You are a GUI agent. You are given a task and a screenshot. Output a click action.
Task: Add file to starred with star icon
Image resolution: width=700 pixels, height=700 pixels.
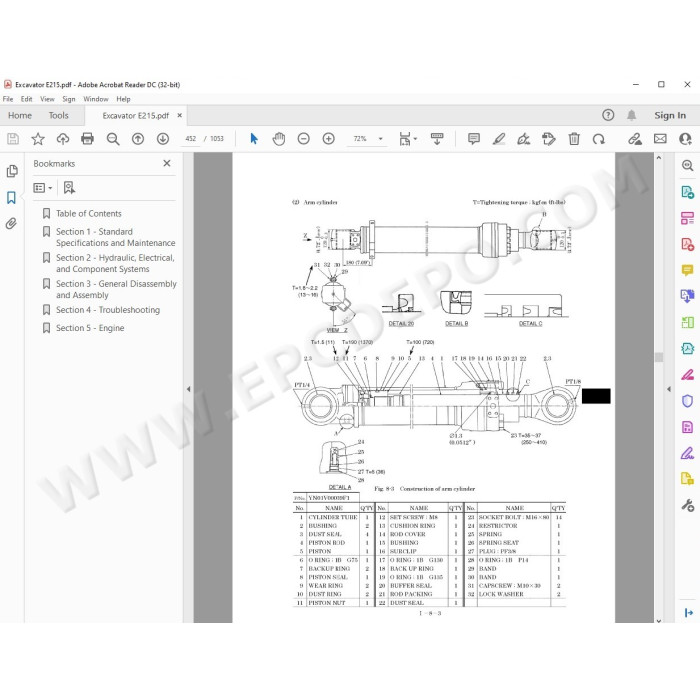pyautogui.click(x=38, y=139)
